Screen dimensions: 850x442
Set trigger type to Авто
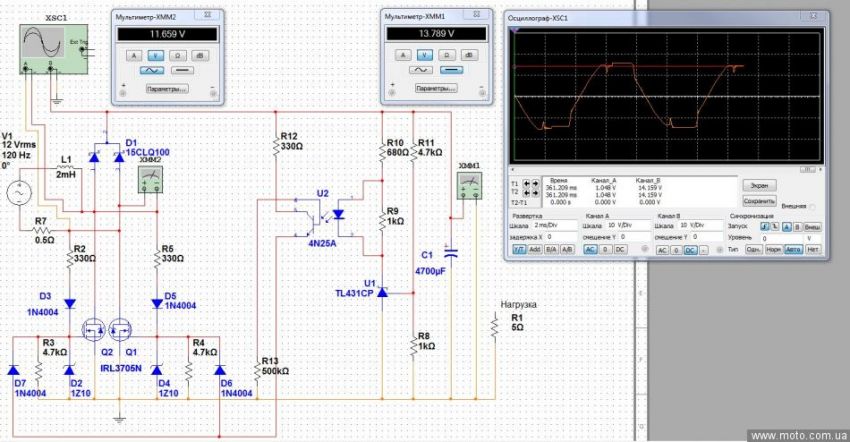click(x=795, y=248)
